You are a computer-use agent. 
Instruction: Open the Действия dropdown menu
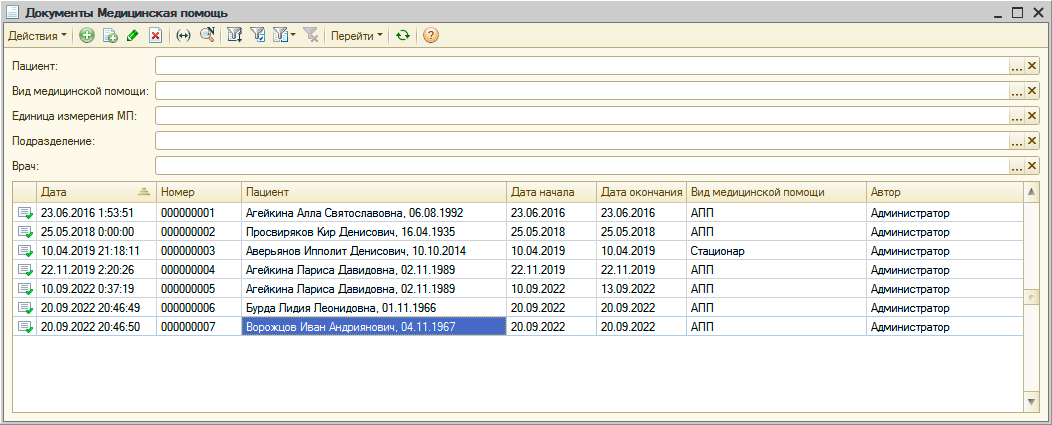coord(37,35)
